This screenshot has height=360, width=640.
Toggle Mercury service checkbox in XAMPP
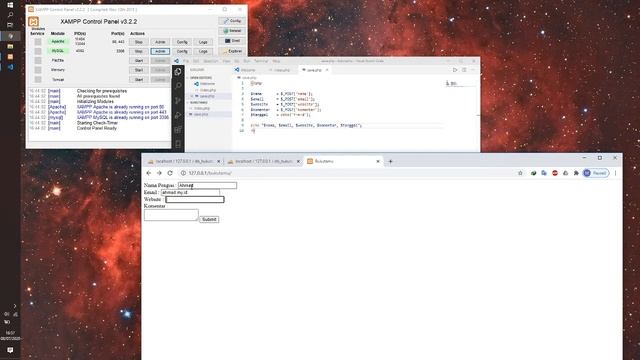(38, 70)
